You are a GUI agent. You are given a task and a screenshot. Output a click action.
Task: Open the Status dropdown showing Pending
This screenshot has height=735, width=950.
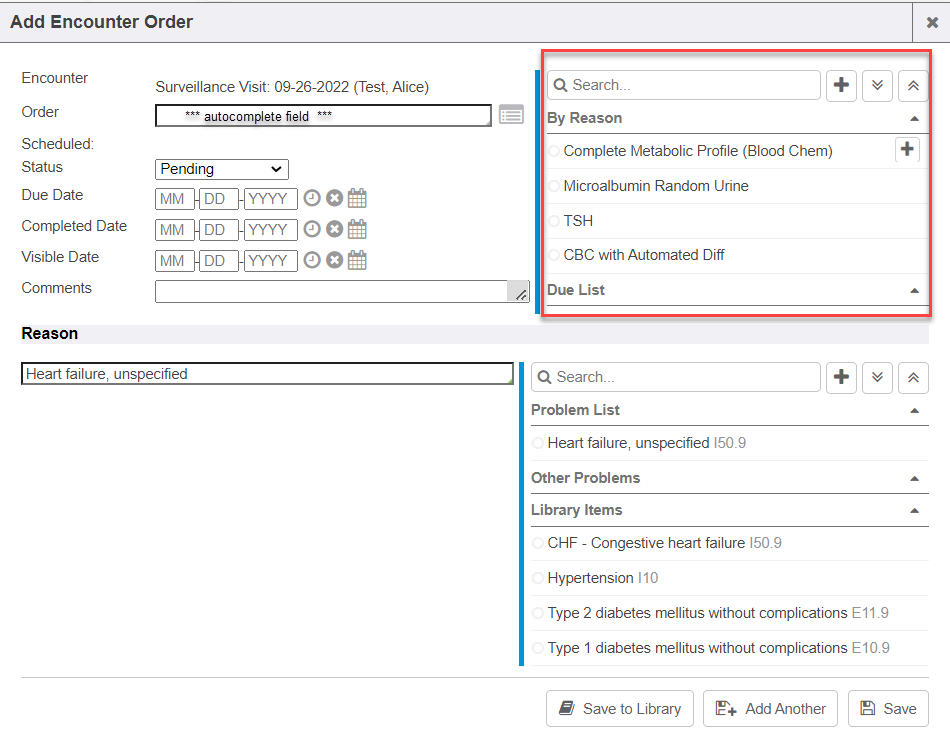click(221, 169)
